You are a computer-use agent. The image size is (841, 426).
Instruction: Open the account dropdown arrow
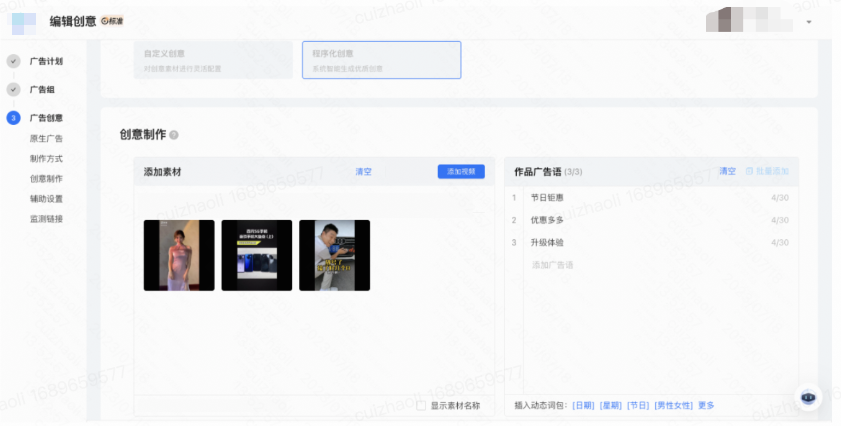coord(809,22)
